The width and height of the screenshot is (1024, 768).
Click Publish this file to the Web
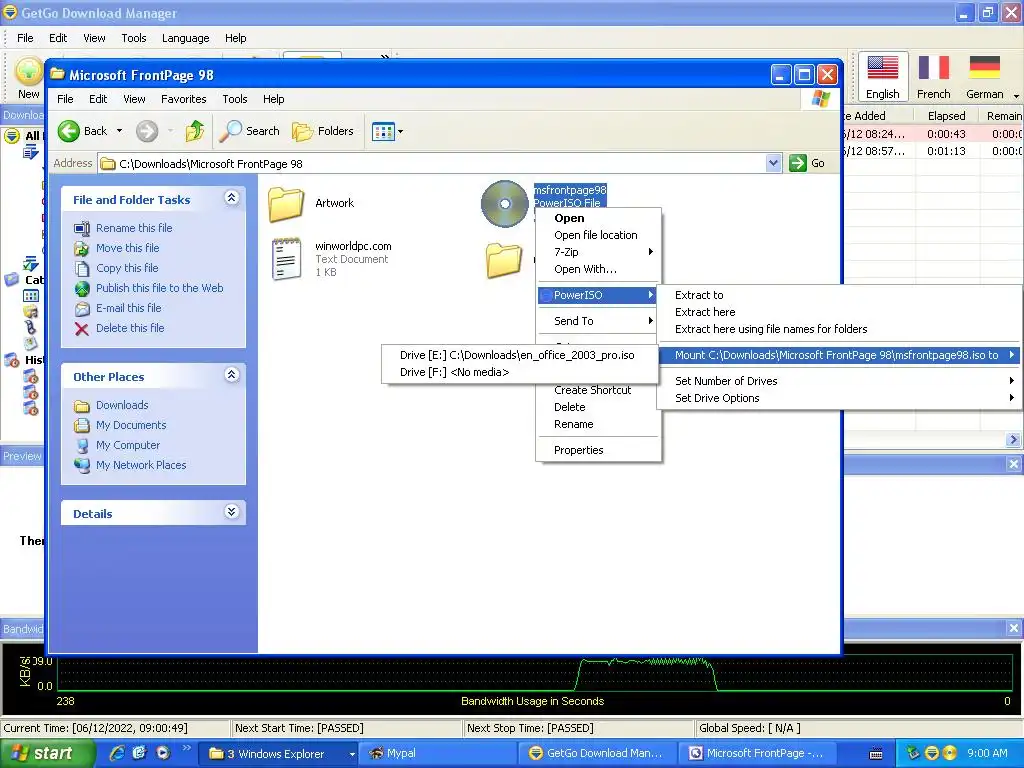coord(159,288)
